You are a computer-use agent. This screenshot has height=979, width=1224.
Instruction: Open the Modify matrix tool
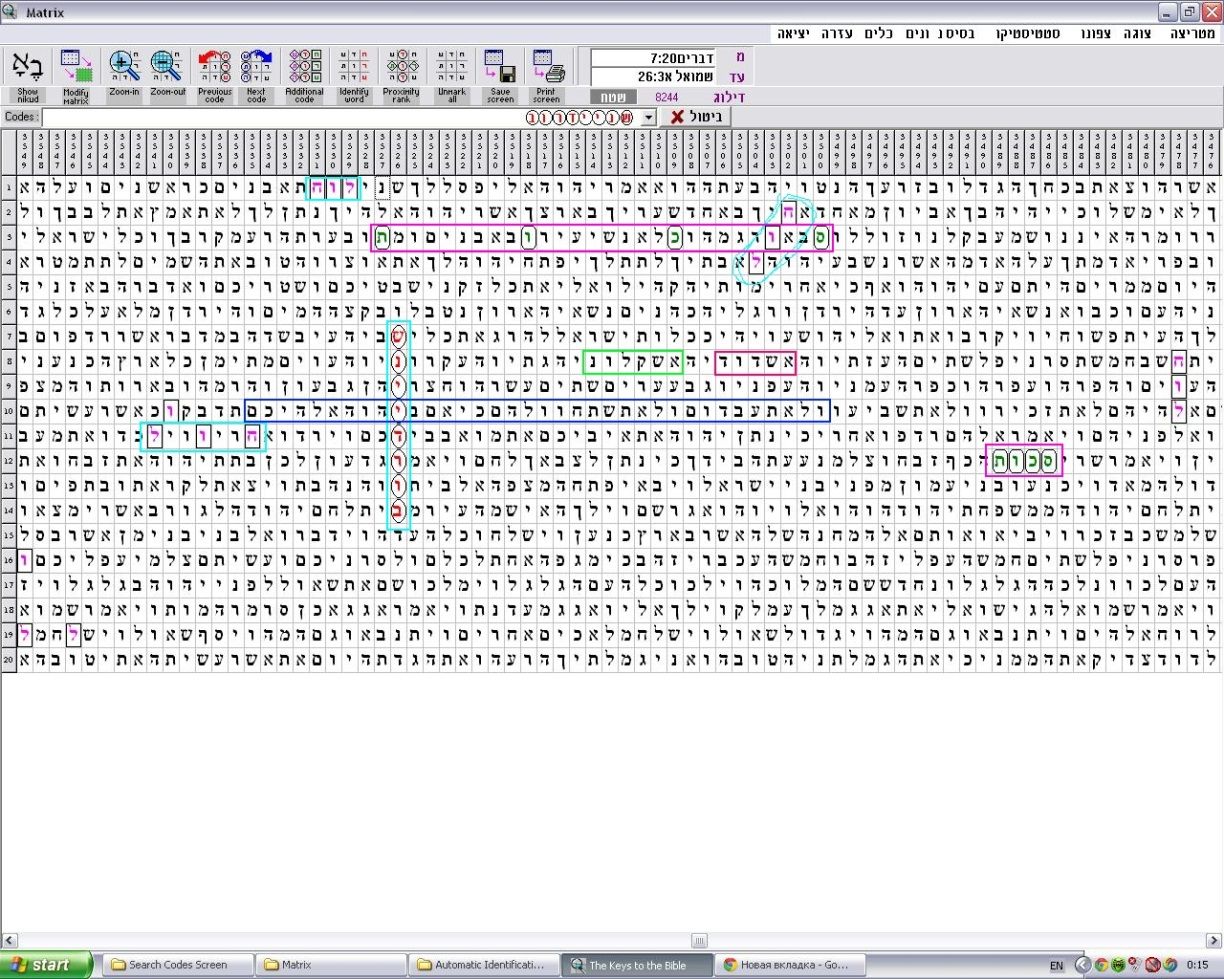pyautogui.click(x=76, y=67)
